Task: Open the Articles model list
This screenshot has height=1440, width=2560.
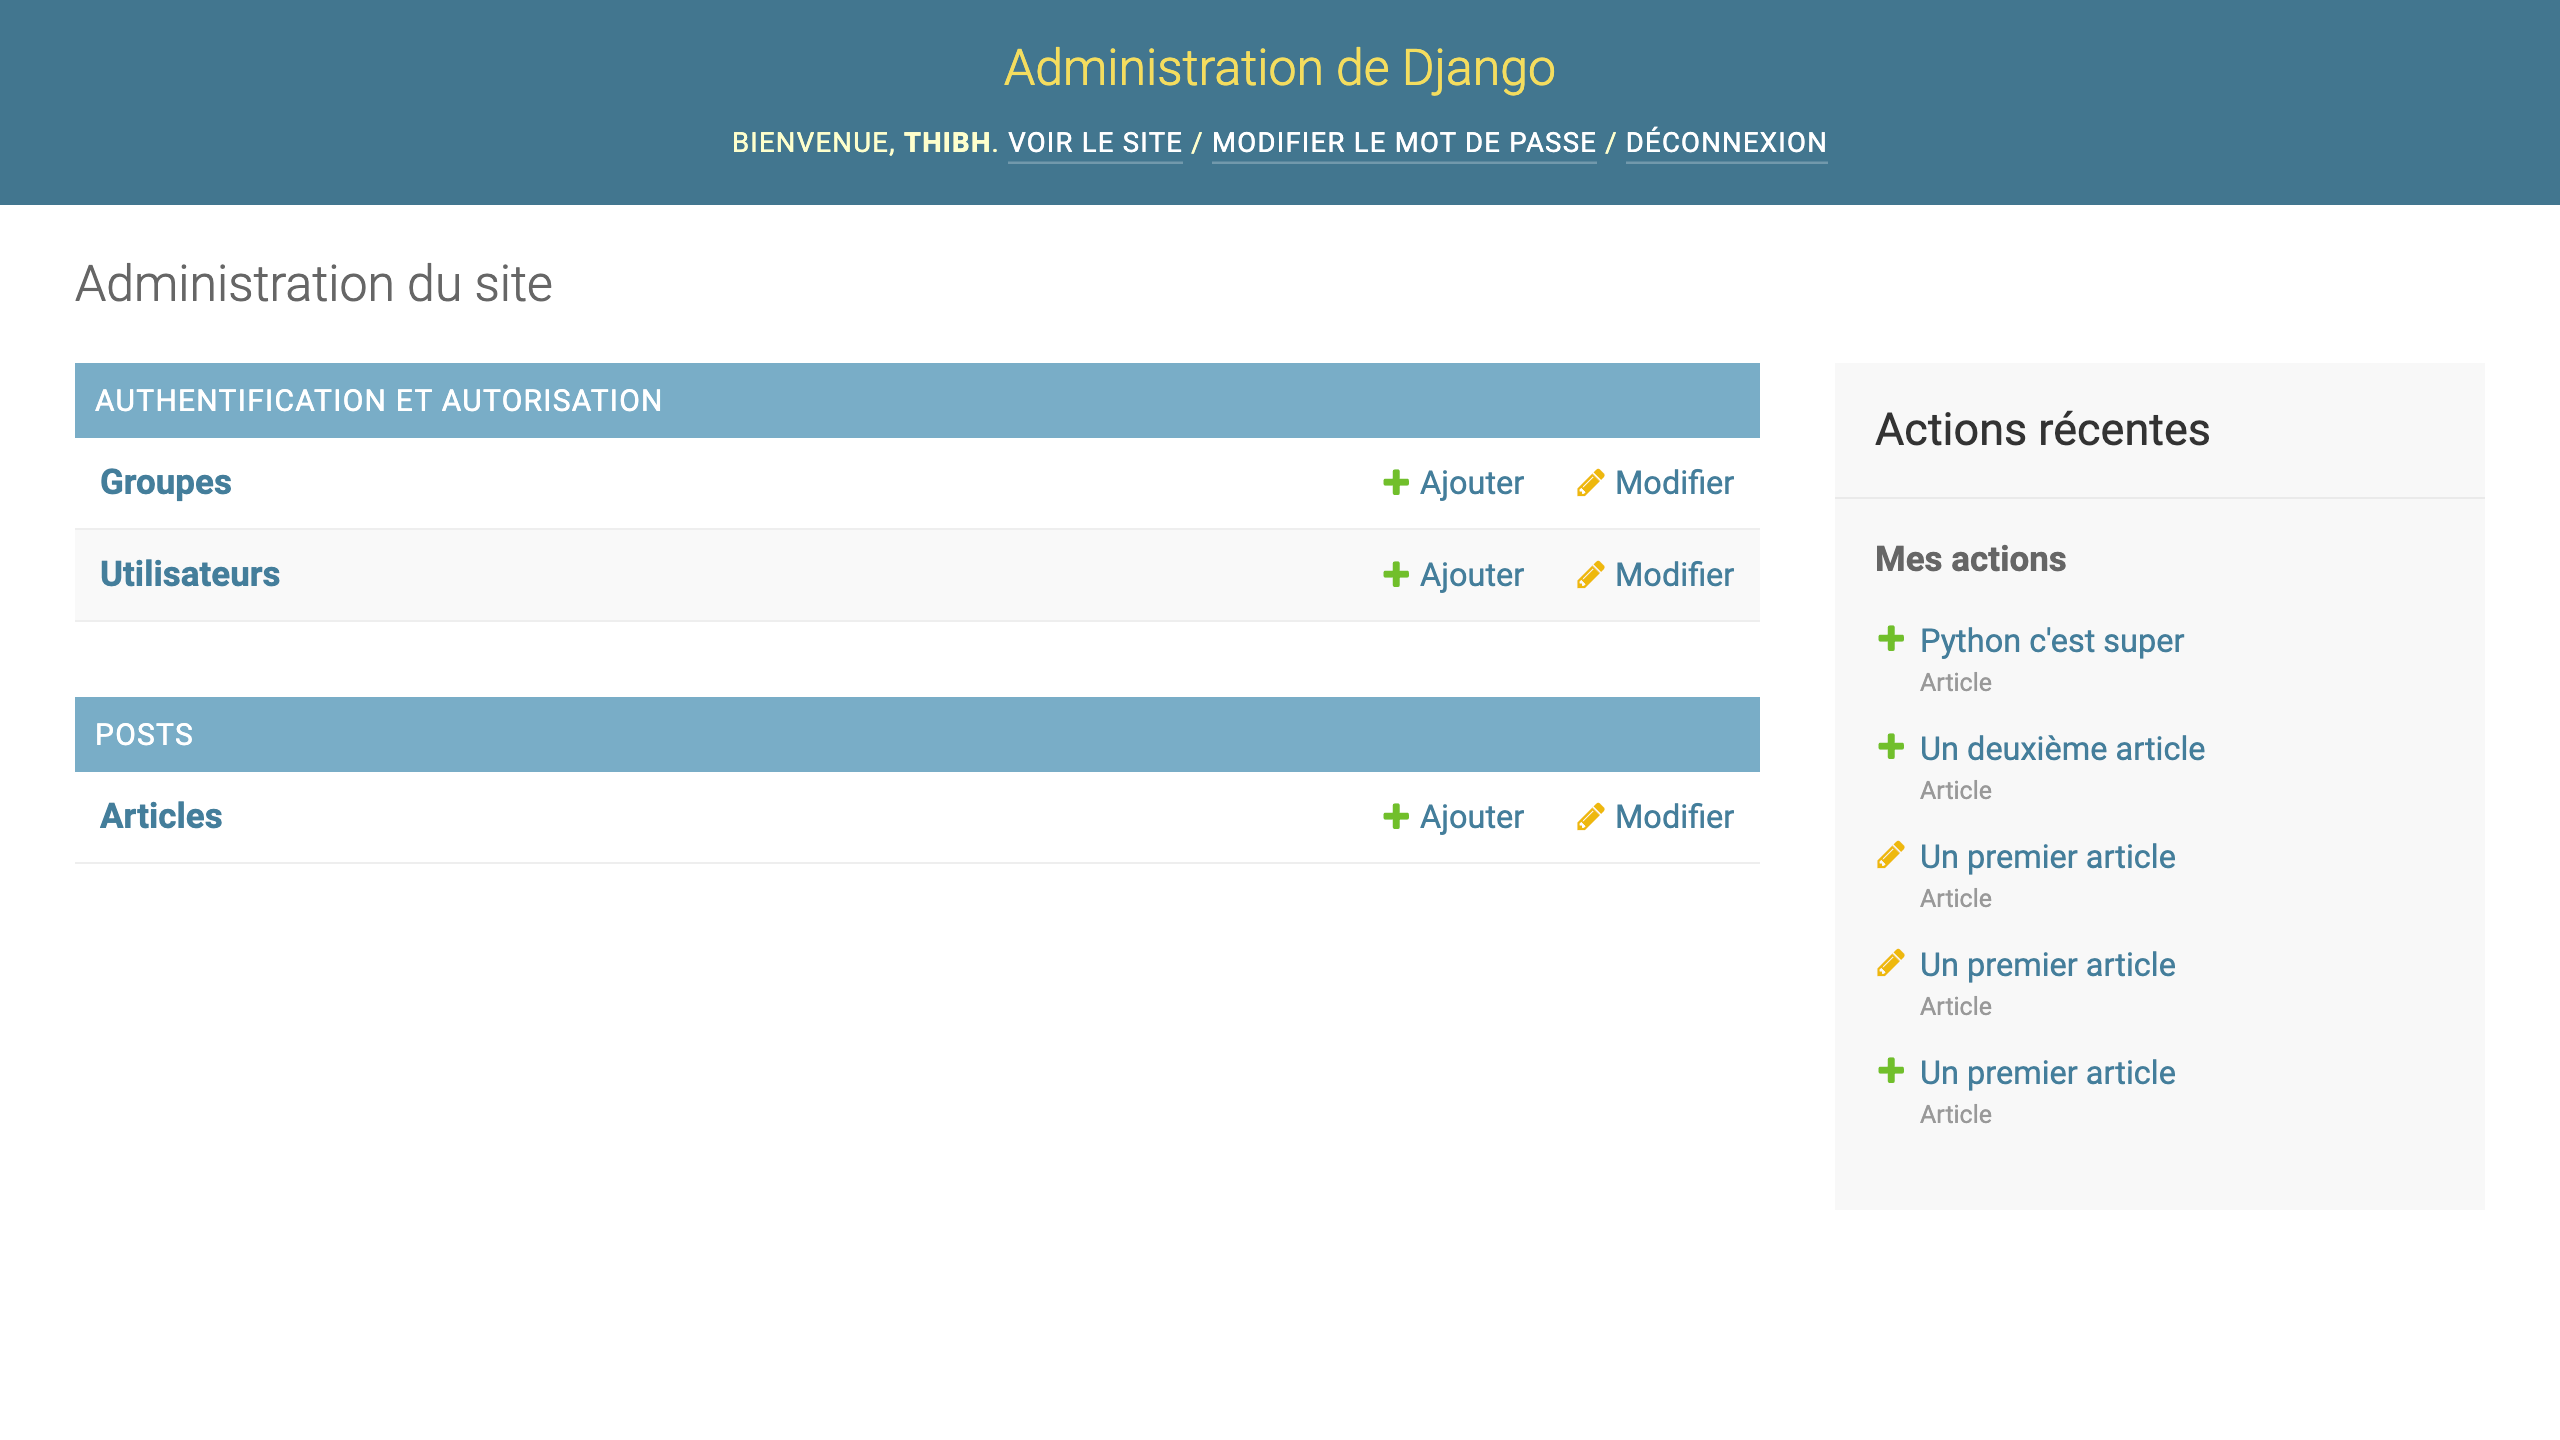Action: tap(161, 817)
